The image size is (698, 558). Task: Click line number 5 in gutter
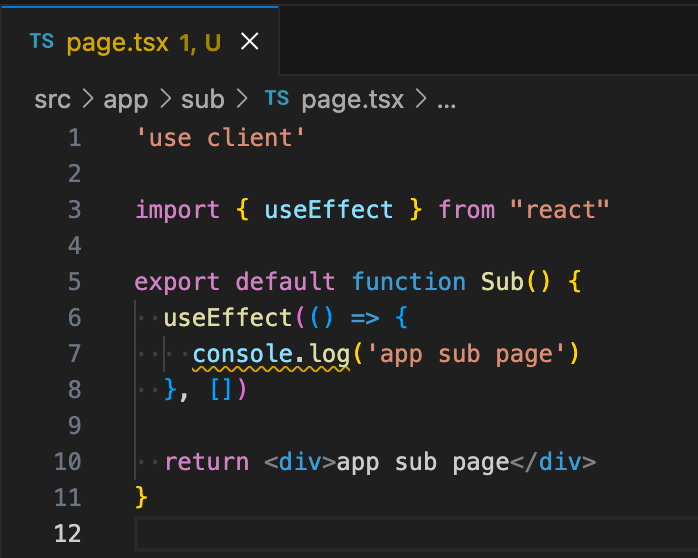click(x=75, y=282)
